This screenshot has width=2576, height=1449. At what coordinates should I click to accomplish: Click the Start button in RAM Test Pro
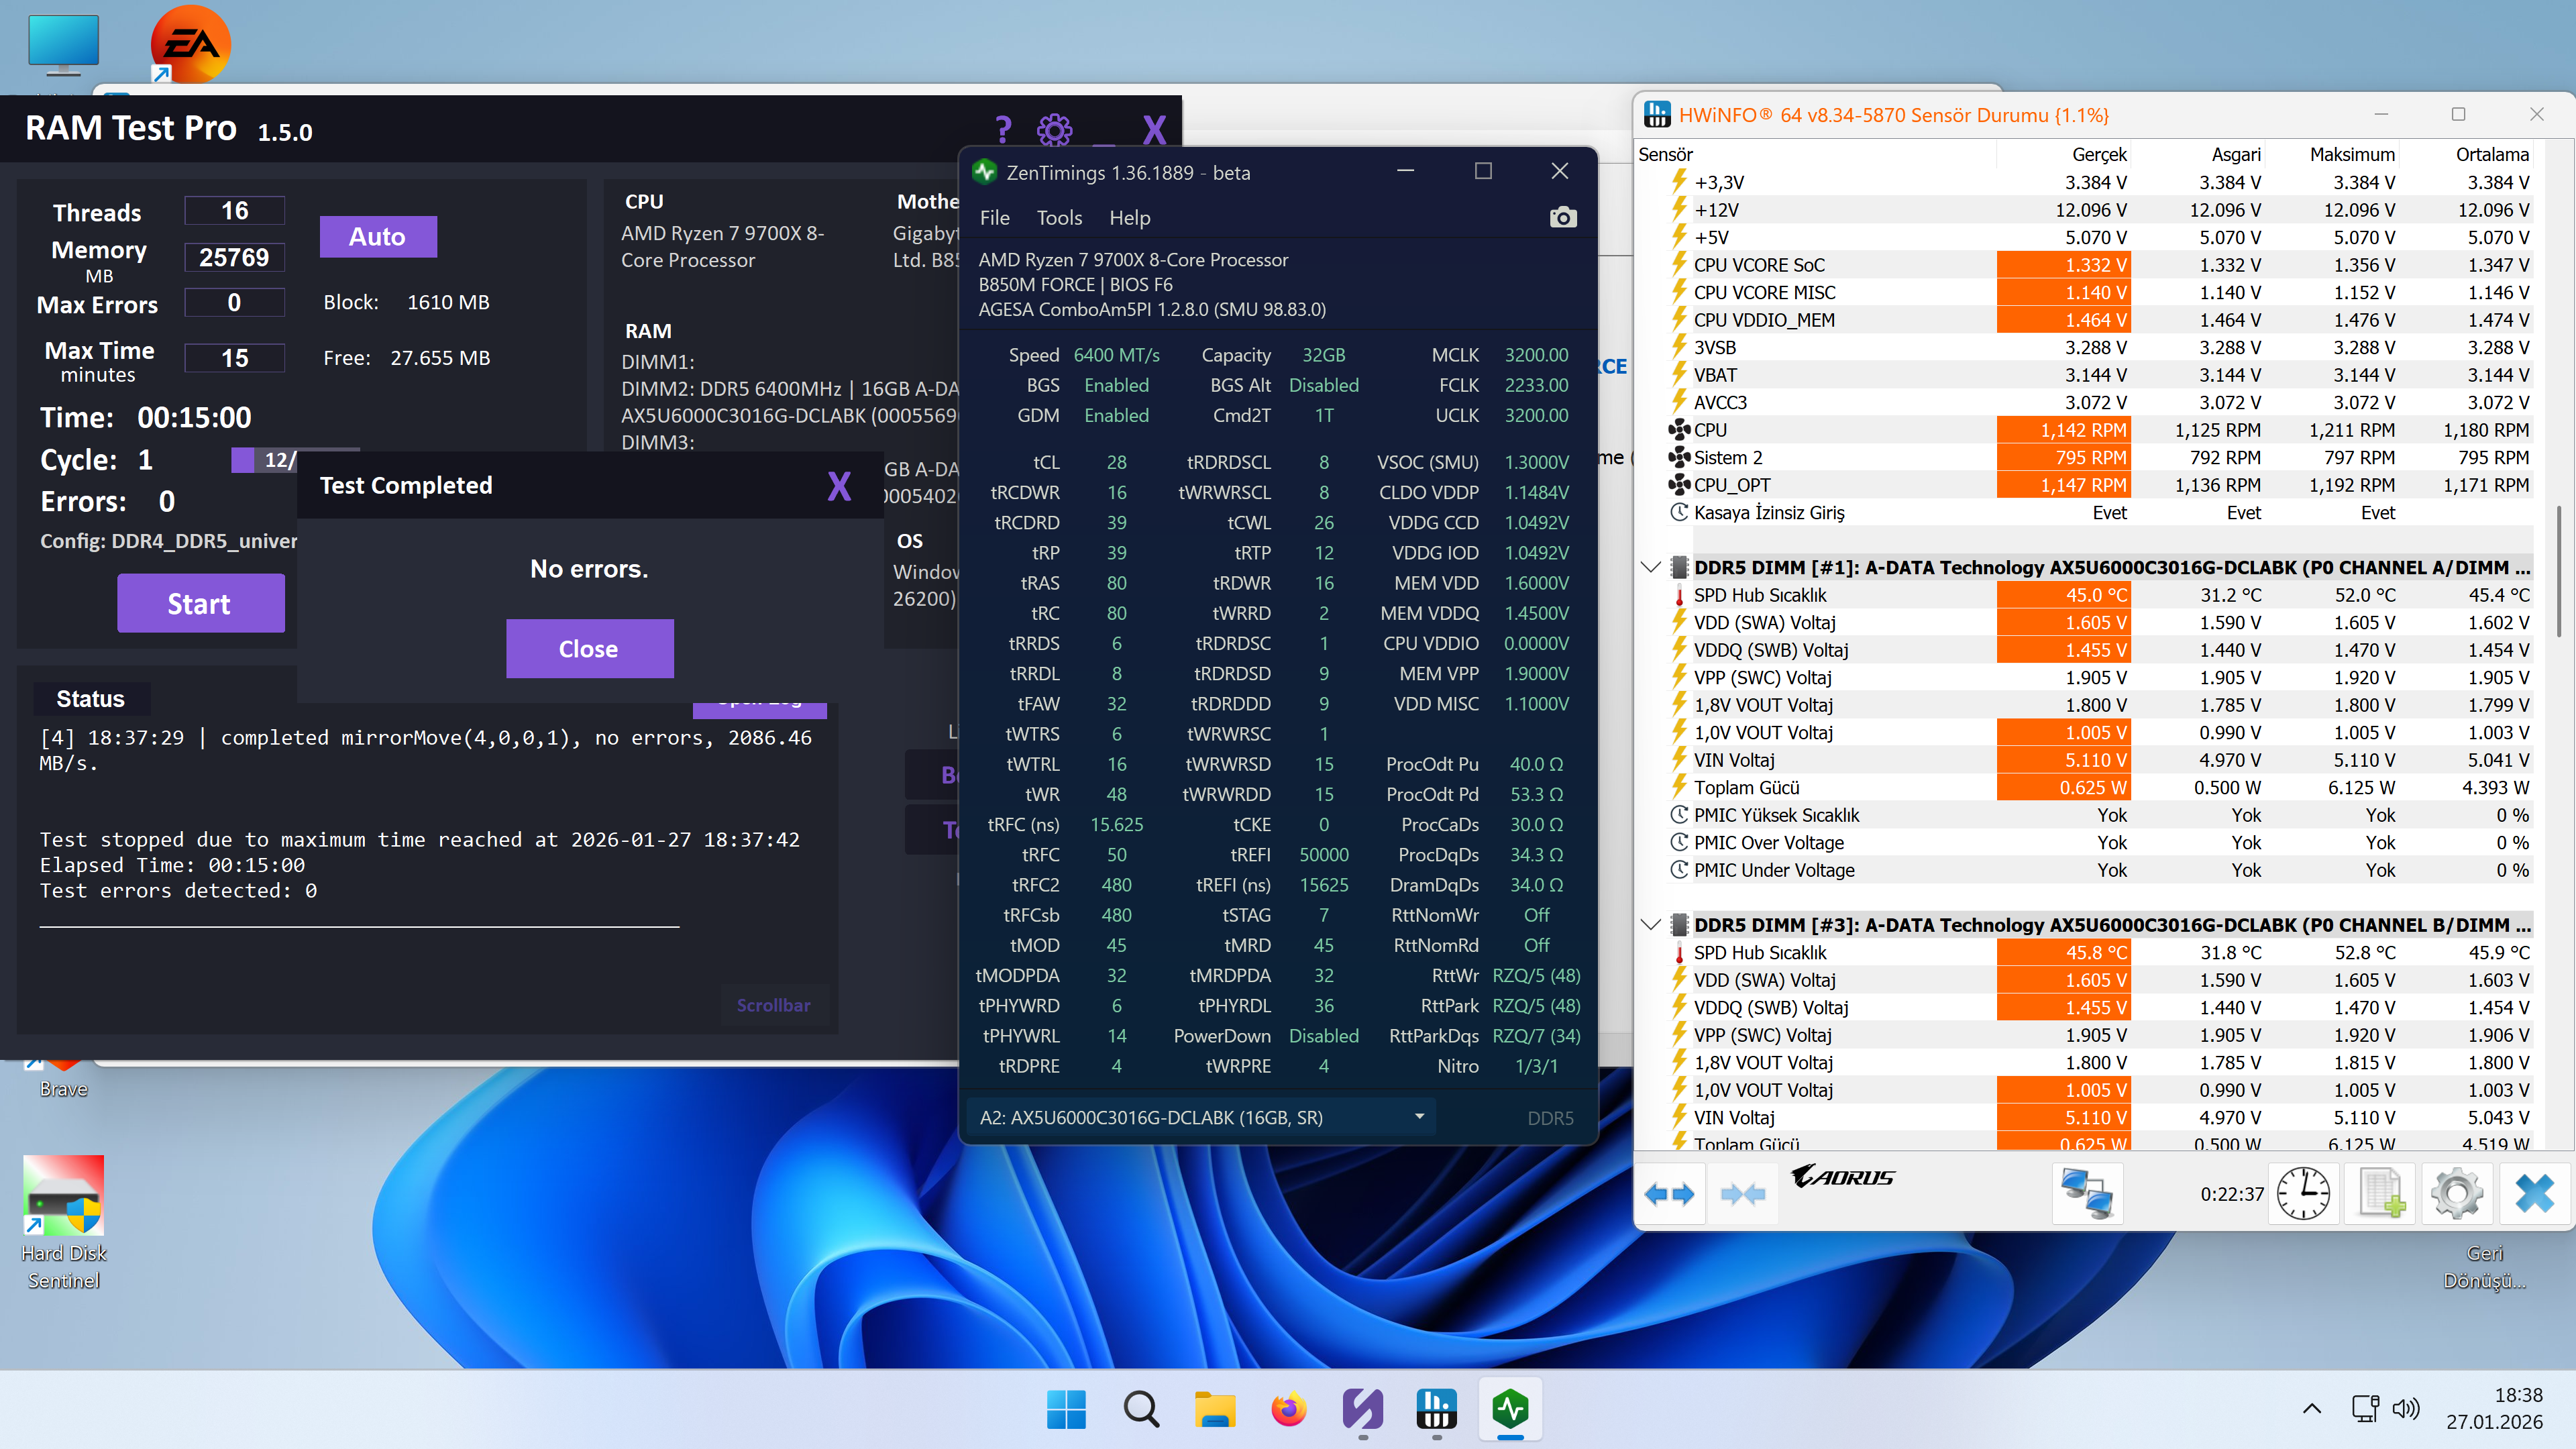click(200, 603)
